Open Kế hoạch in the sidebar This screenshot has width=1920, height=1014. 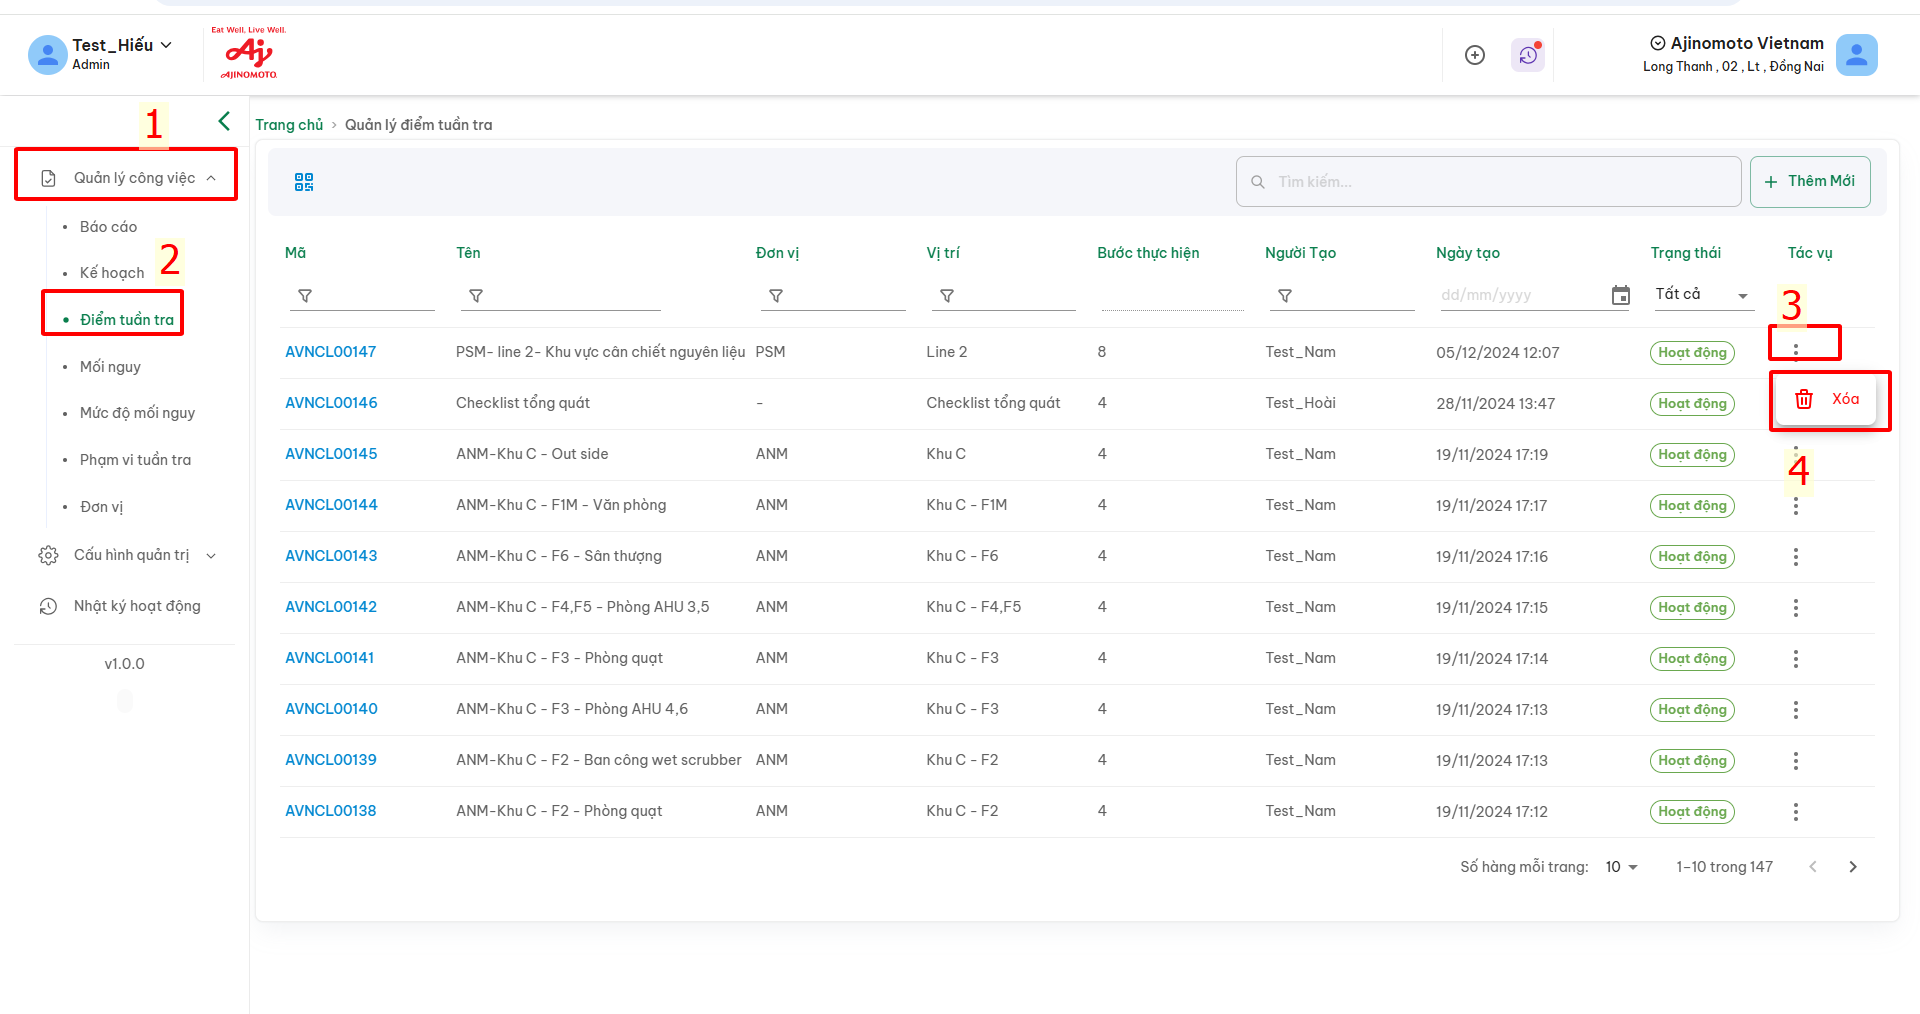pyautogui.click(x=112, y=273)
